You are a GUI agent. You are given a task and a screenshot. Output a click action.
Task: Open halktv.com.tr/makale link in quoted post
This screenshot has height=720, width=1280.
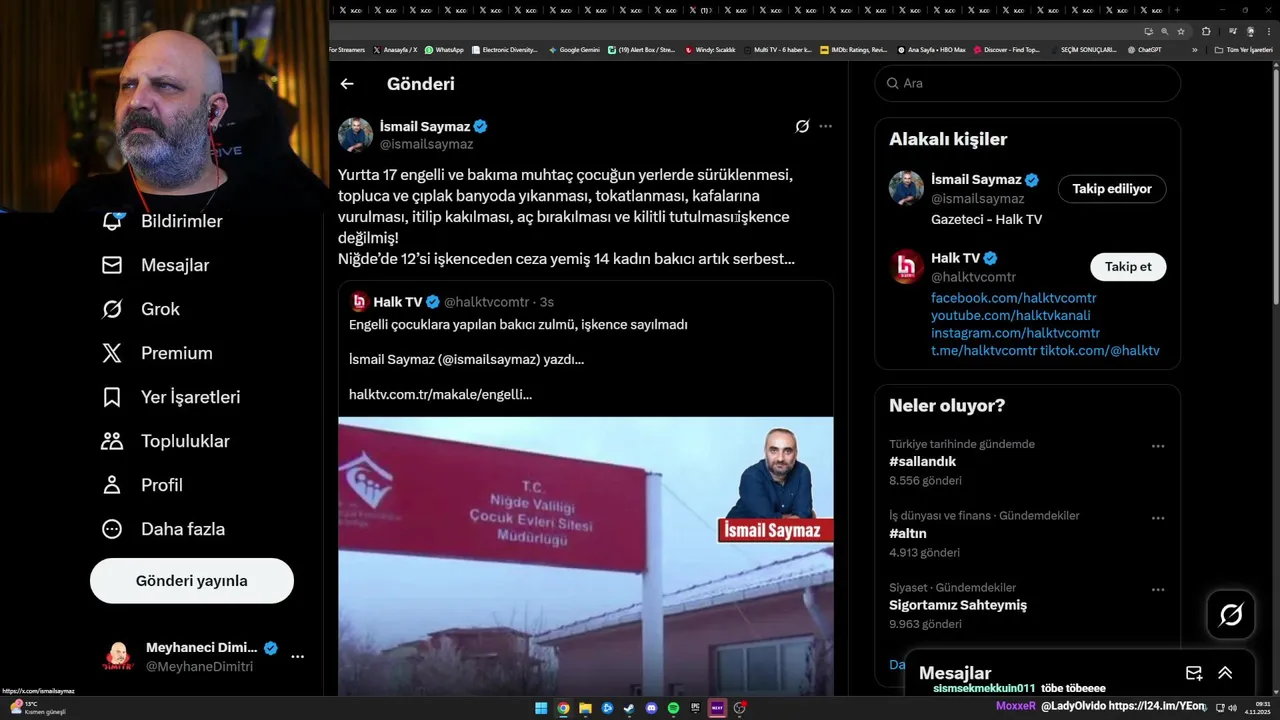pos(440,394)
